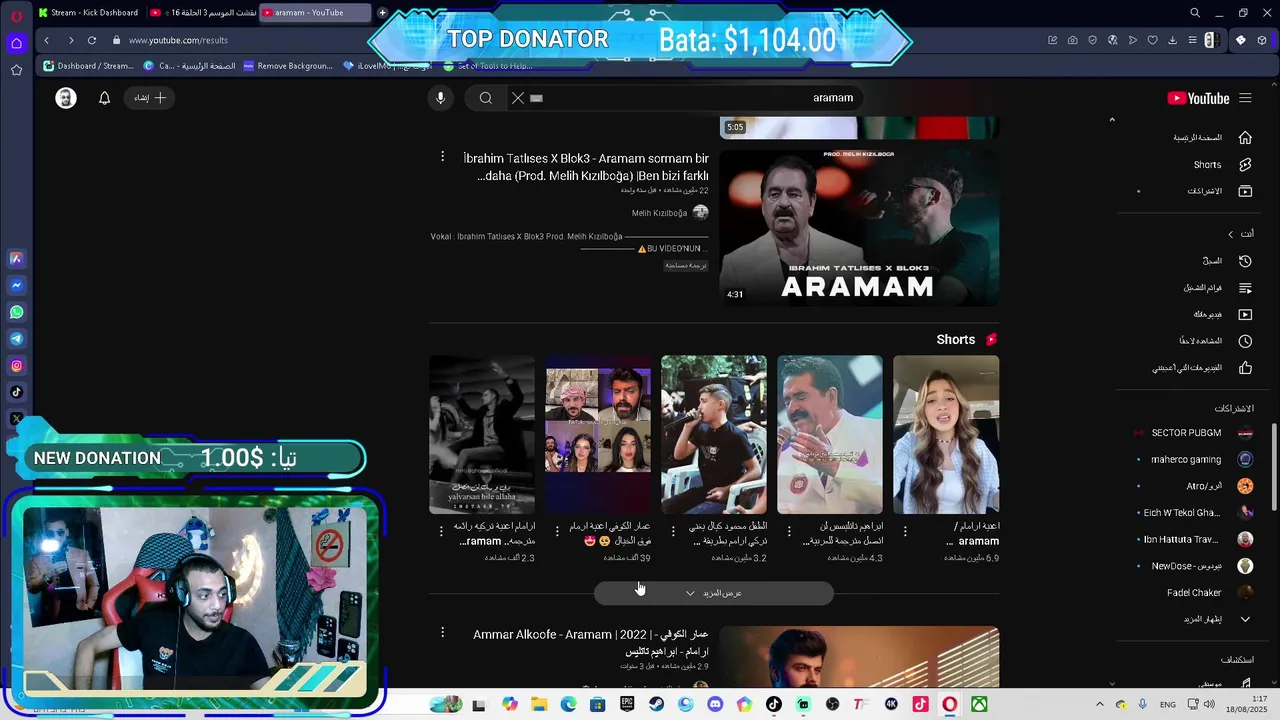This screenshot has height=720, width=1280.
Task: Open a new browser tab
Action: point(382,13)
